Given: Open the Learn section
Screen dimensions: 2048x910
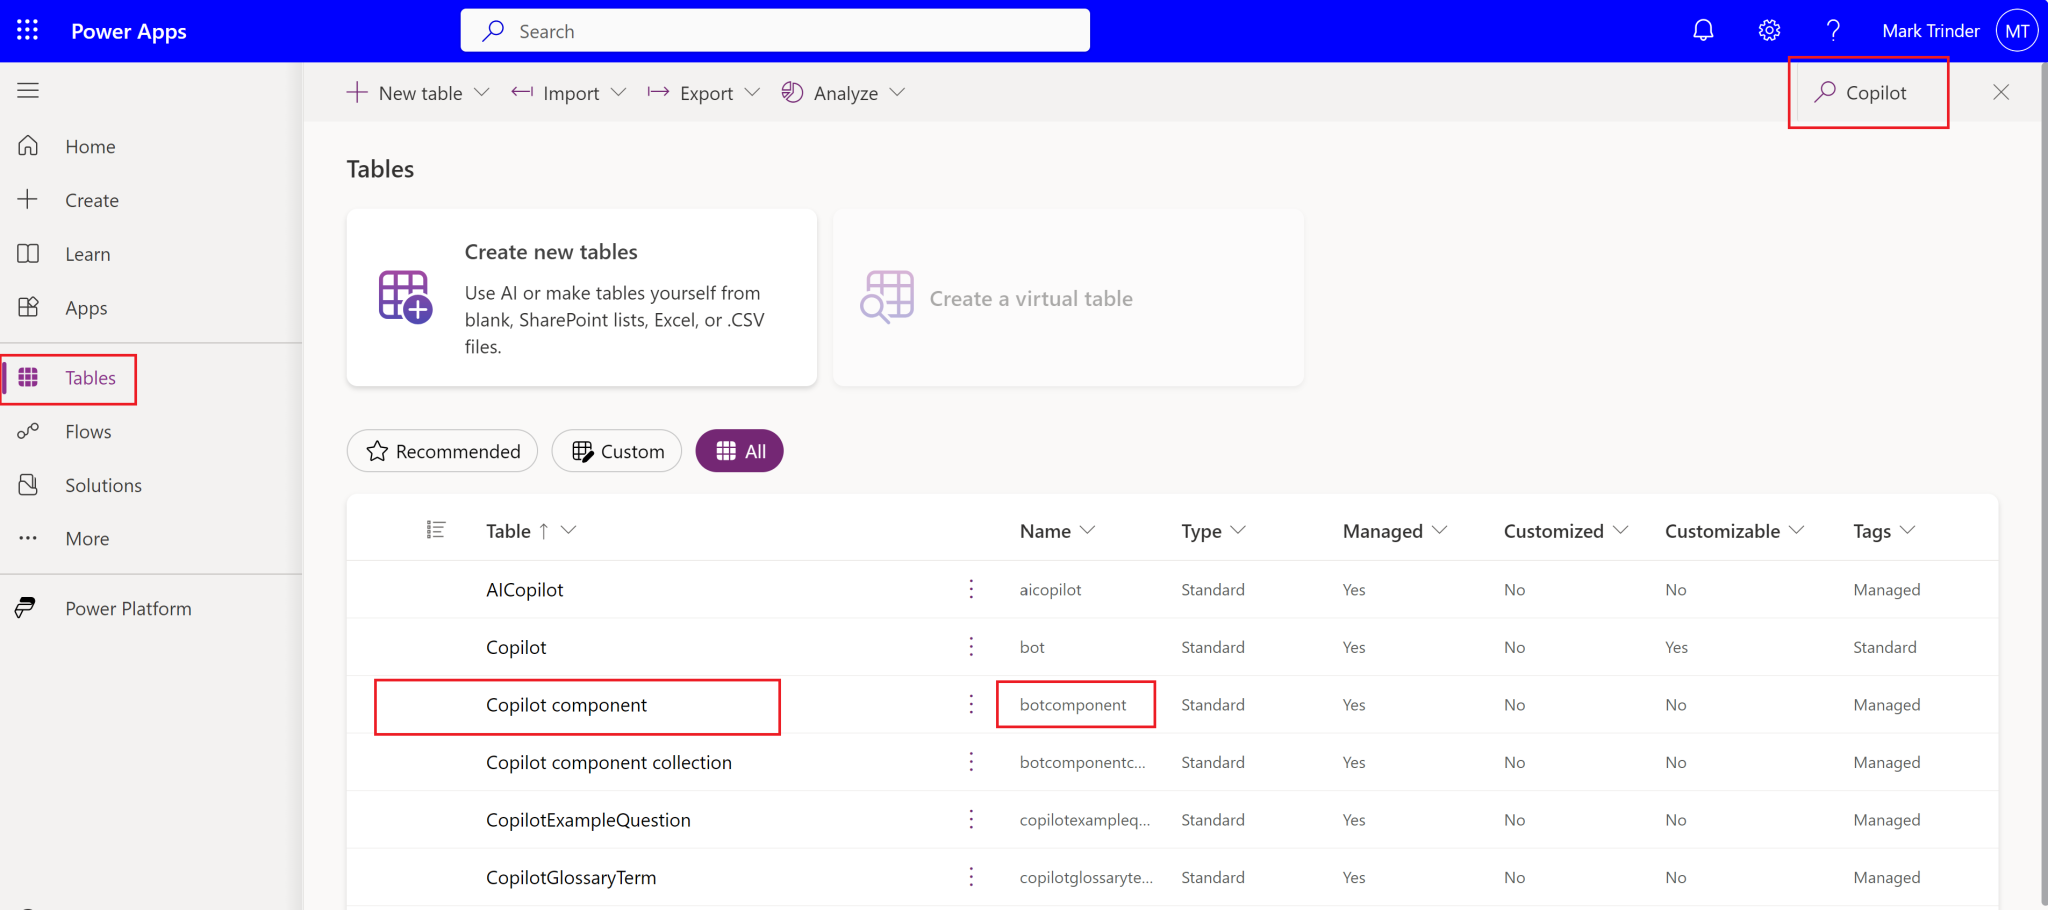Looking at the screenshot, I should pyautogui.click(x=86, y=253).
